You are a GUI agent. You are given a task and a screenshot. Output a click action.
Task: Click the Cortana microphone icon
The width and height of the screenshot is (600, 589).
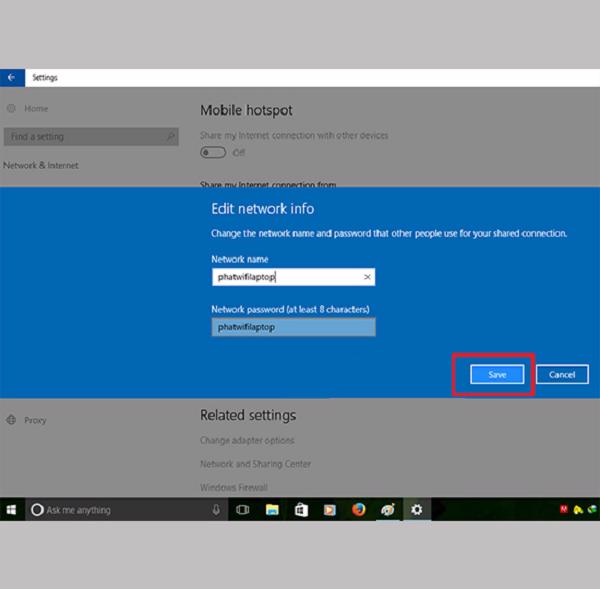216,510
